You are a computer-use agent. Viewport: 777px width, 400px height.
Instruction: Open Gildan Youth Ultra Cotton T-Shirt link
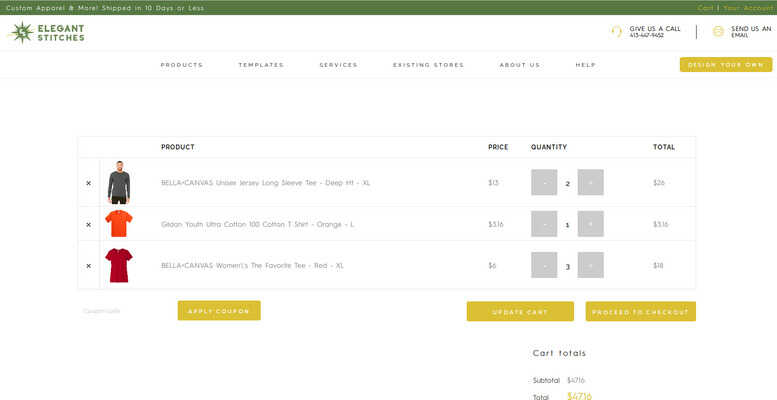click(x=258, y=225)
